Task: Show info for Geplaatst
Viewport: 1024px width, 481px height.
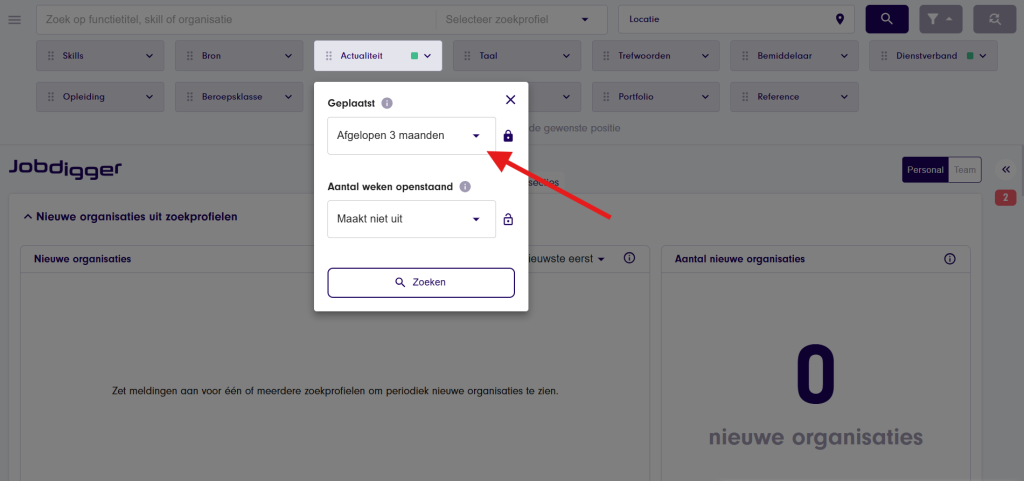Action: click(x=387, y=103)
